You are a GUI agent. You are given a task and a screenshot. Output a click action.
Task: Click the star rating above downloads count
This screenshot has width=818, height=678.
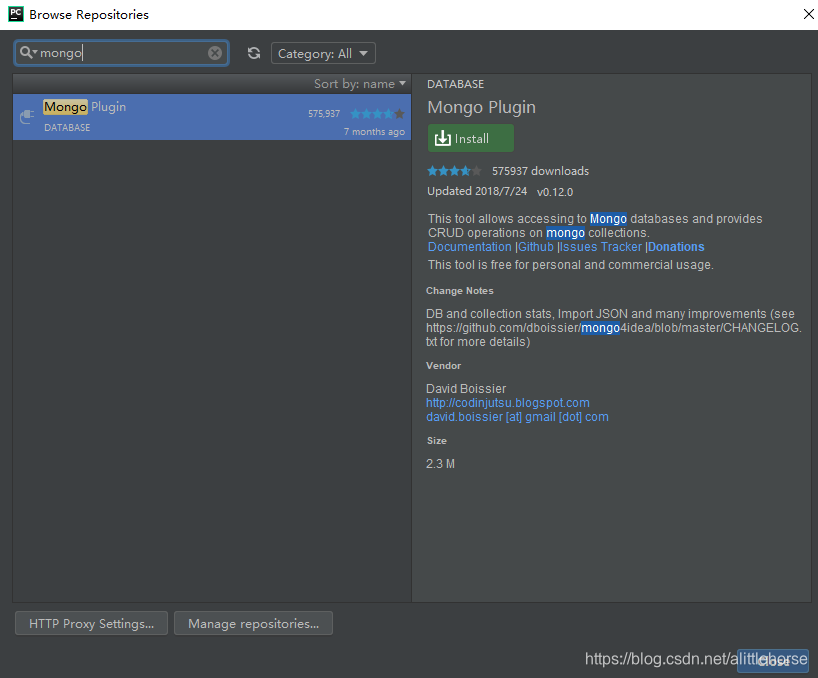coord(454,171)
